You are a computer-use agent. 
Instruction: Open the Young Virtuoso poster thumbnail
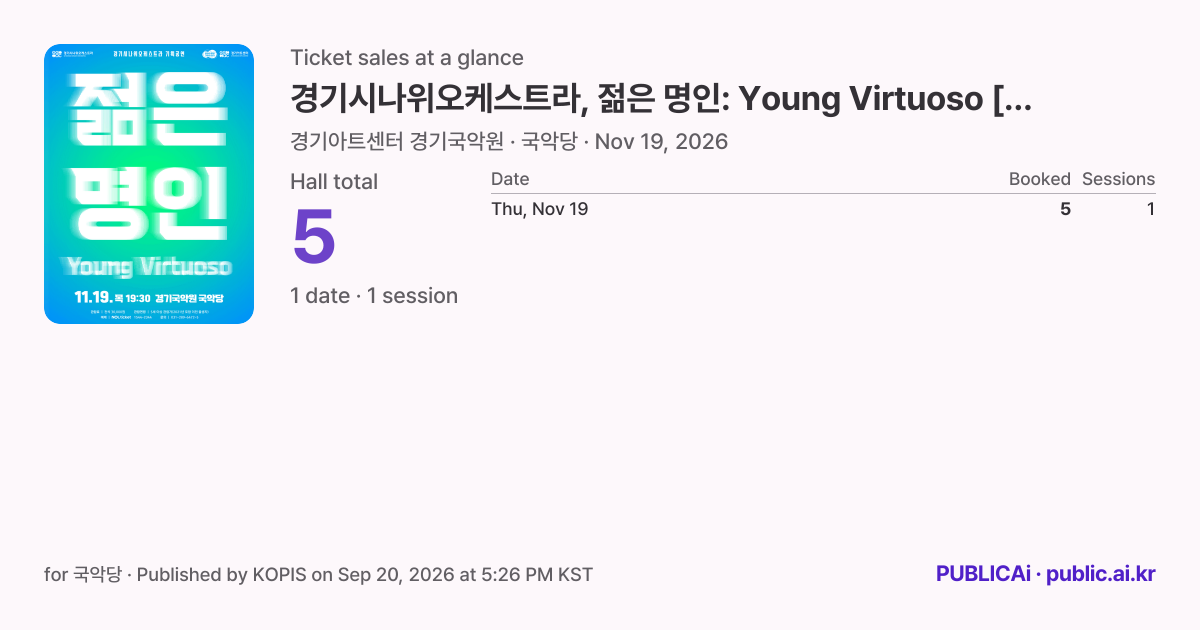[149, 184]
